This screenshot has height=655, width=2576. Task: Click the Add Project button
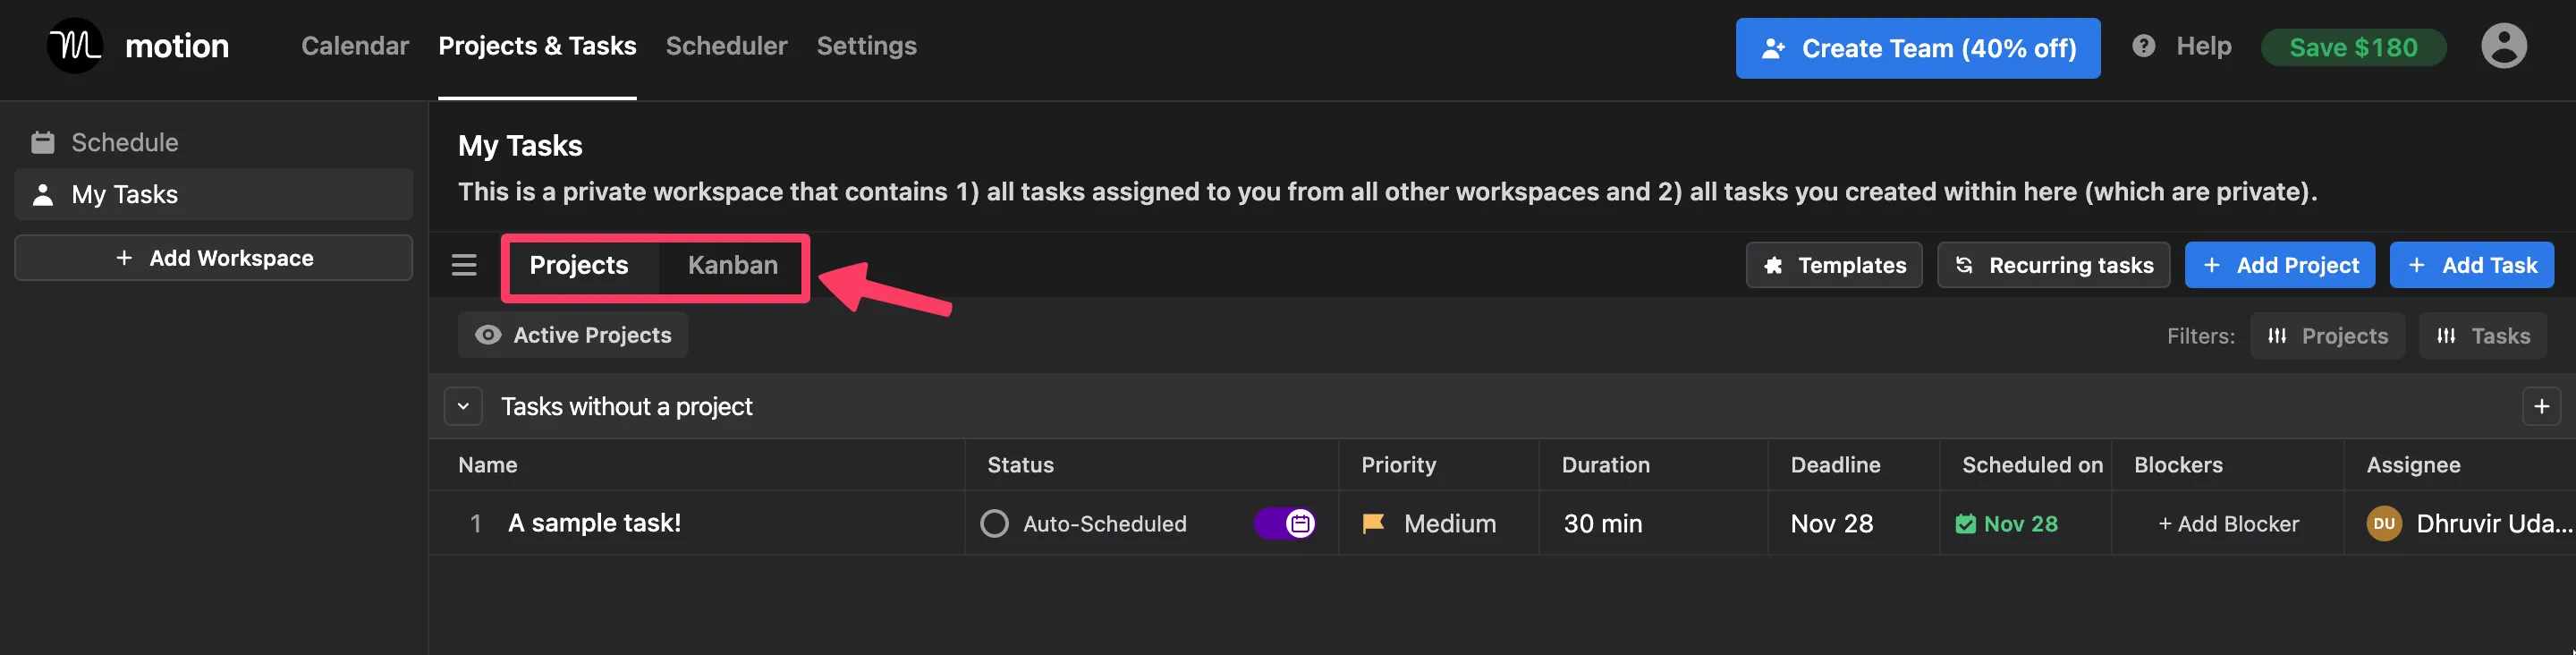coord(2279,265)
